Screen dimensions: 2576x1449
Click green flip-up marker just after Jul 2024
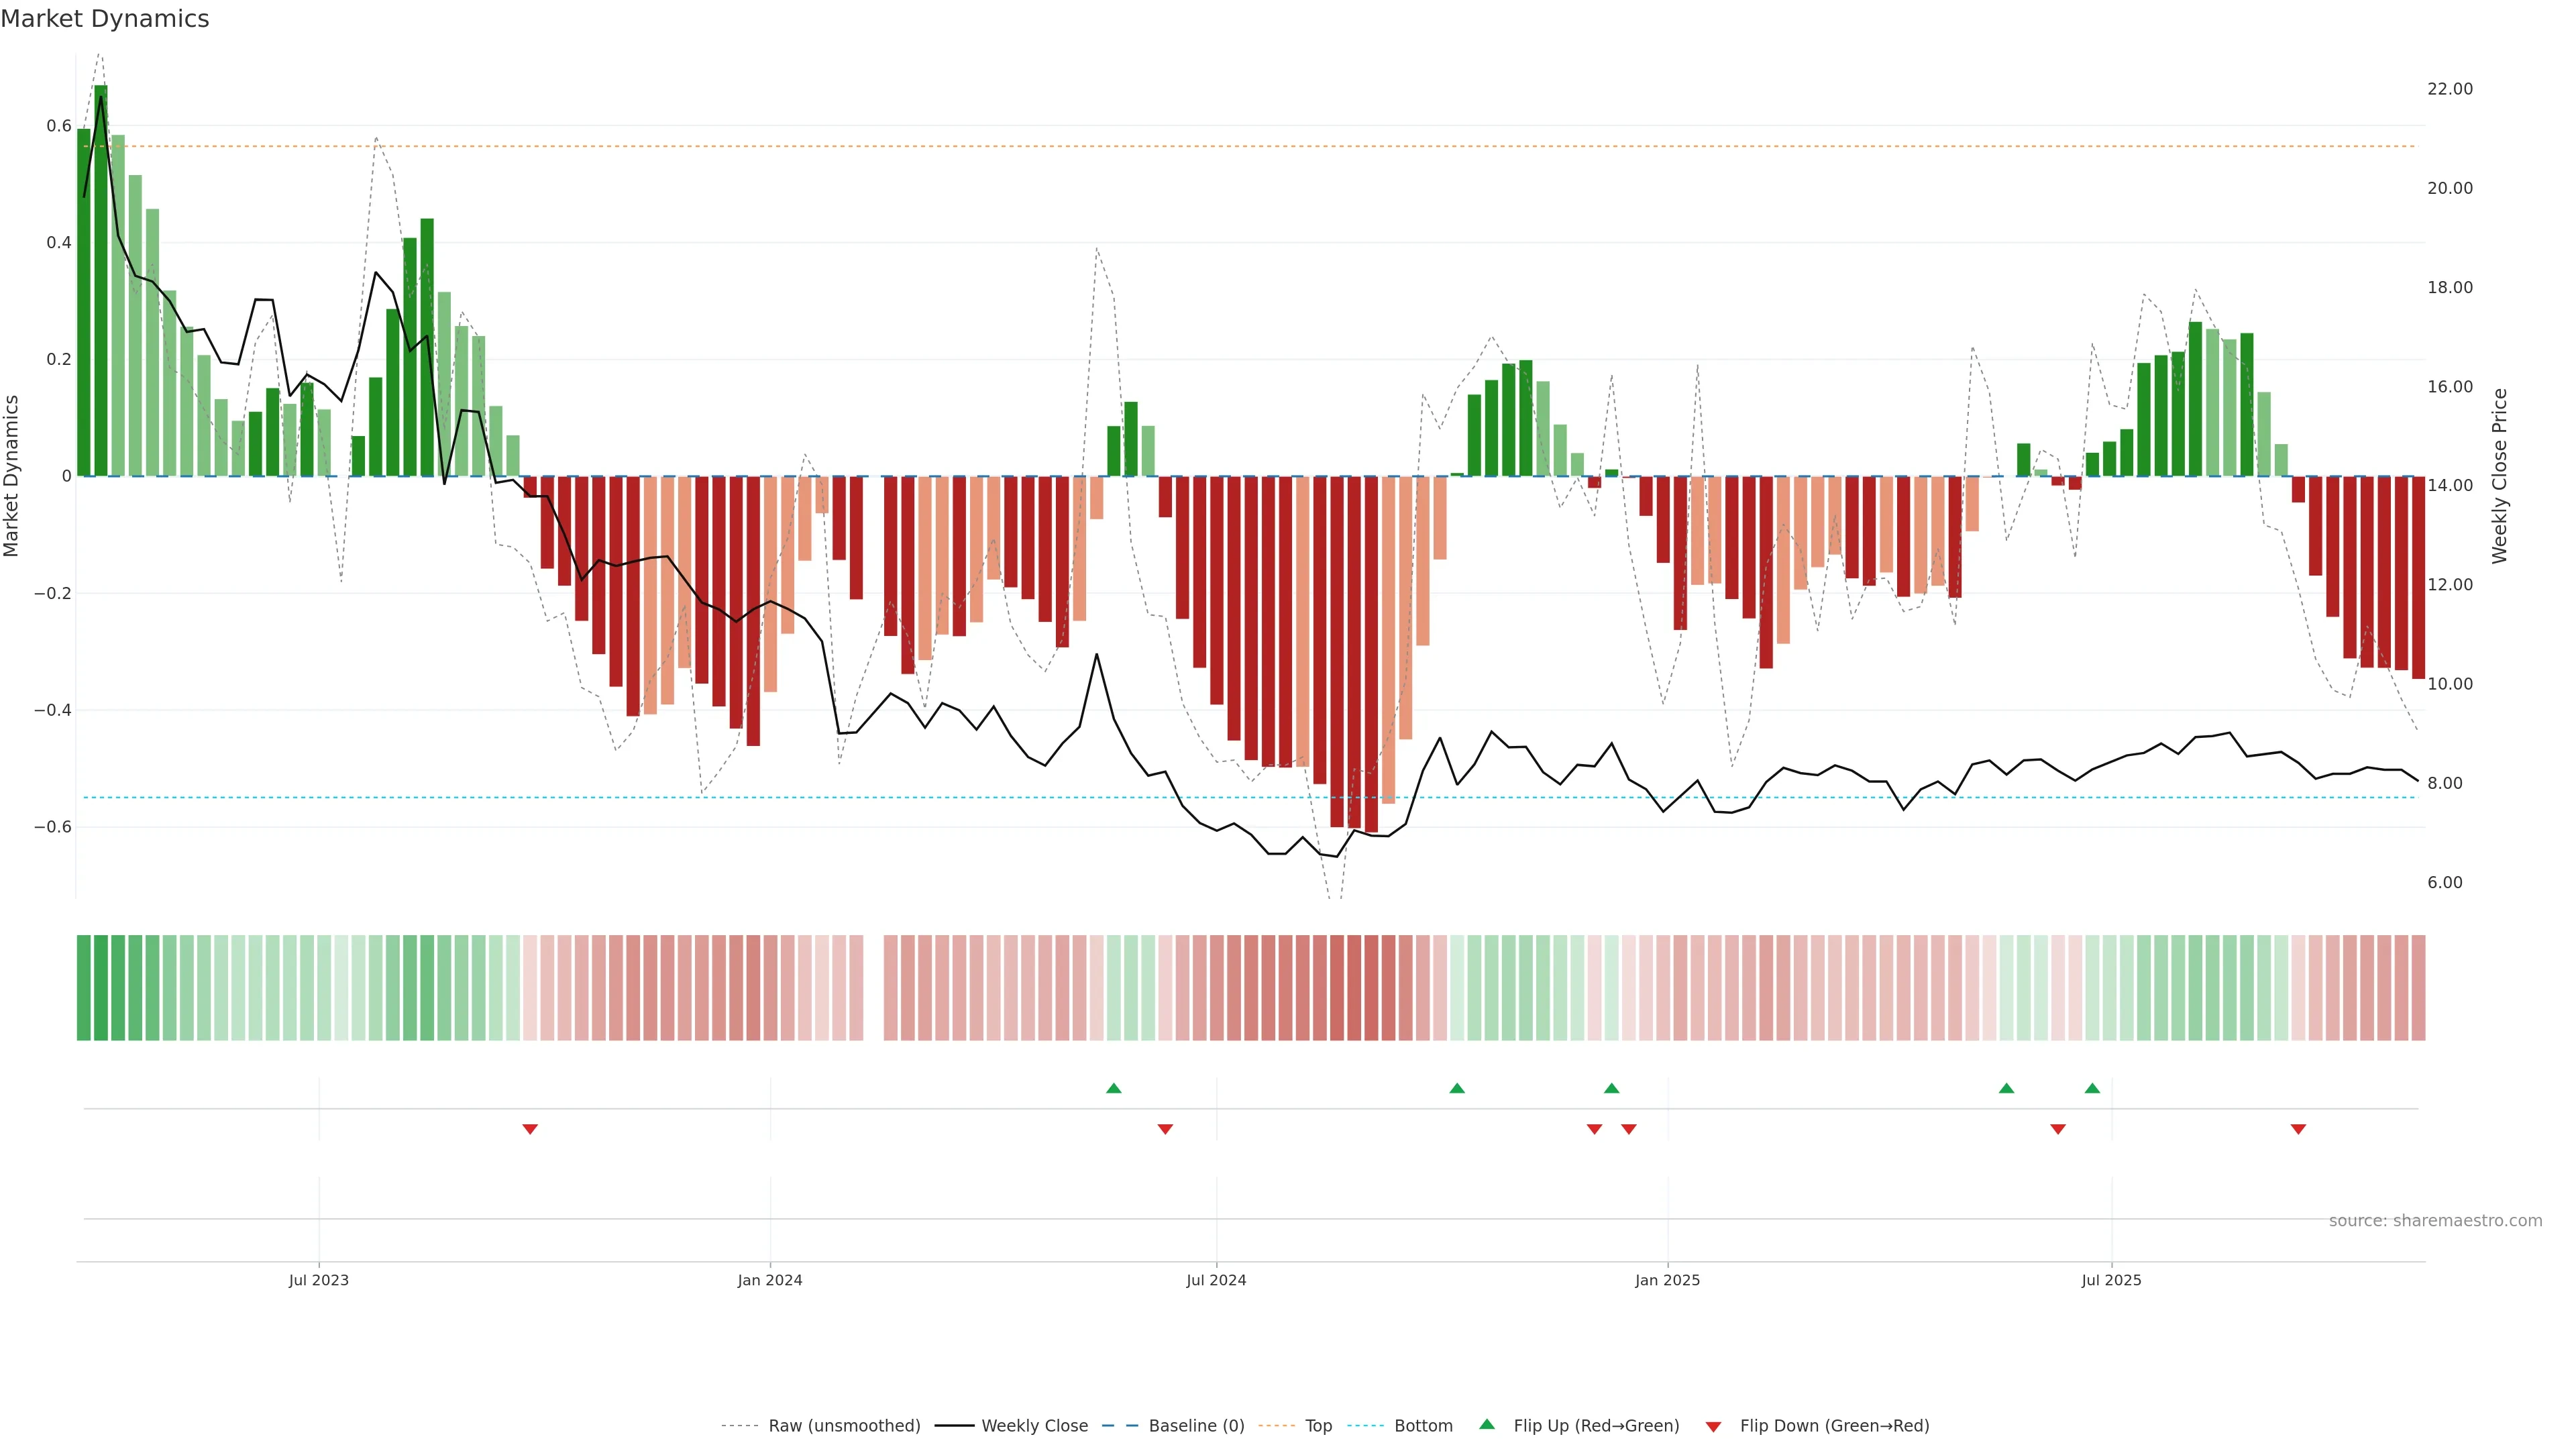click(1457, 1088)
